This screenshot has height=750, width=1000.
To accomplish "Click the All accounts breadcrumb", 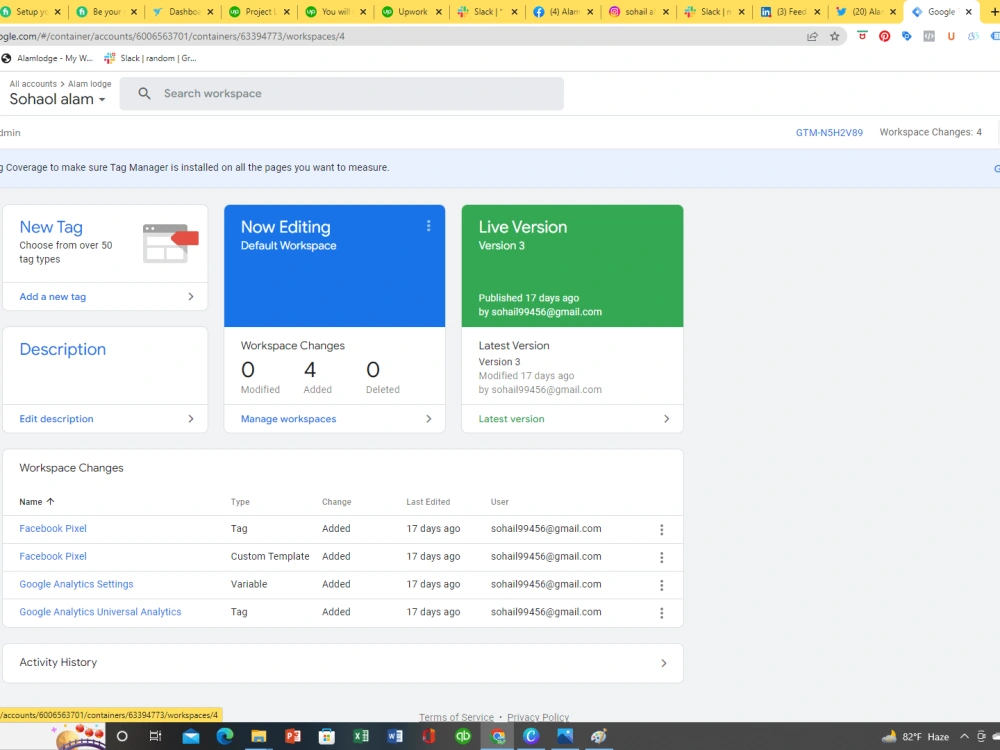I will [x=33, y=84].
